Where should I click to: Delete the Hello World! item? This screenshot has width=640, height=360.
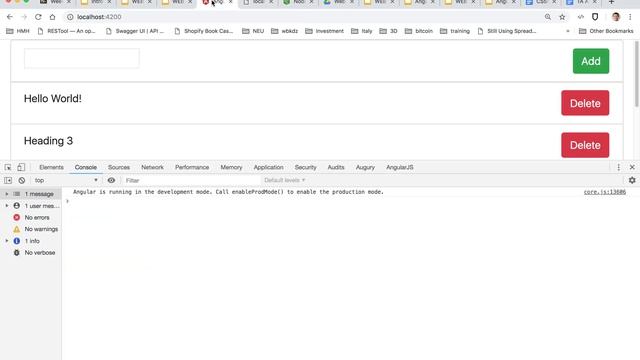click(x=585, y=103)
